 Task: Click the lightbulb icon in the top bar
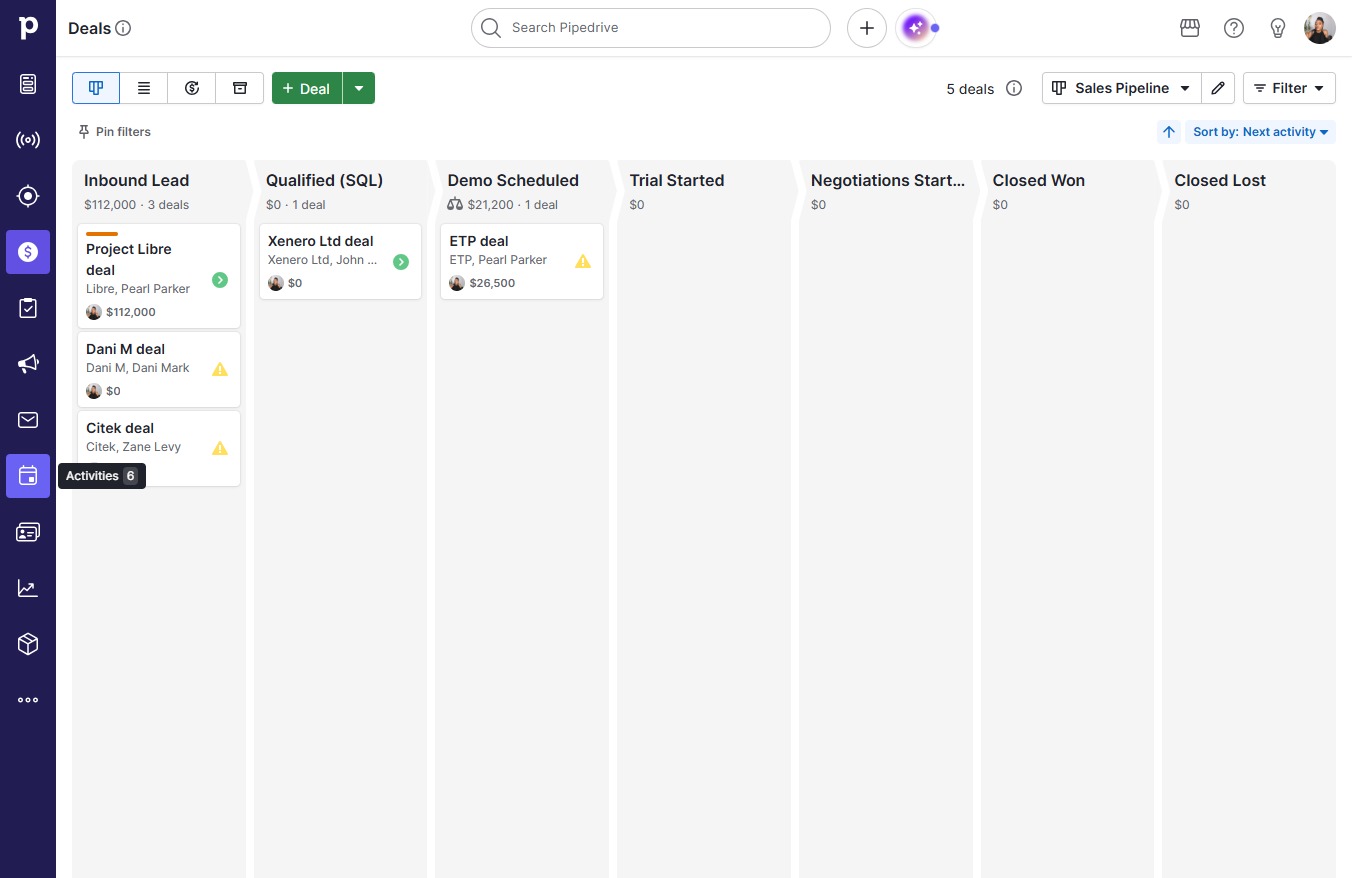click(x=1278, y=28)
